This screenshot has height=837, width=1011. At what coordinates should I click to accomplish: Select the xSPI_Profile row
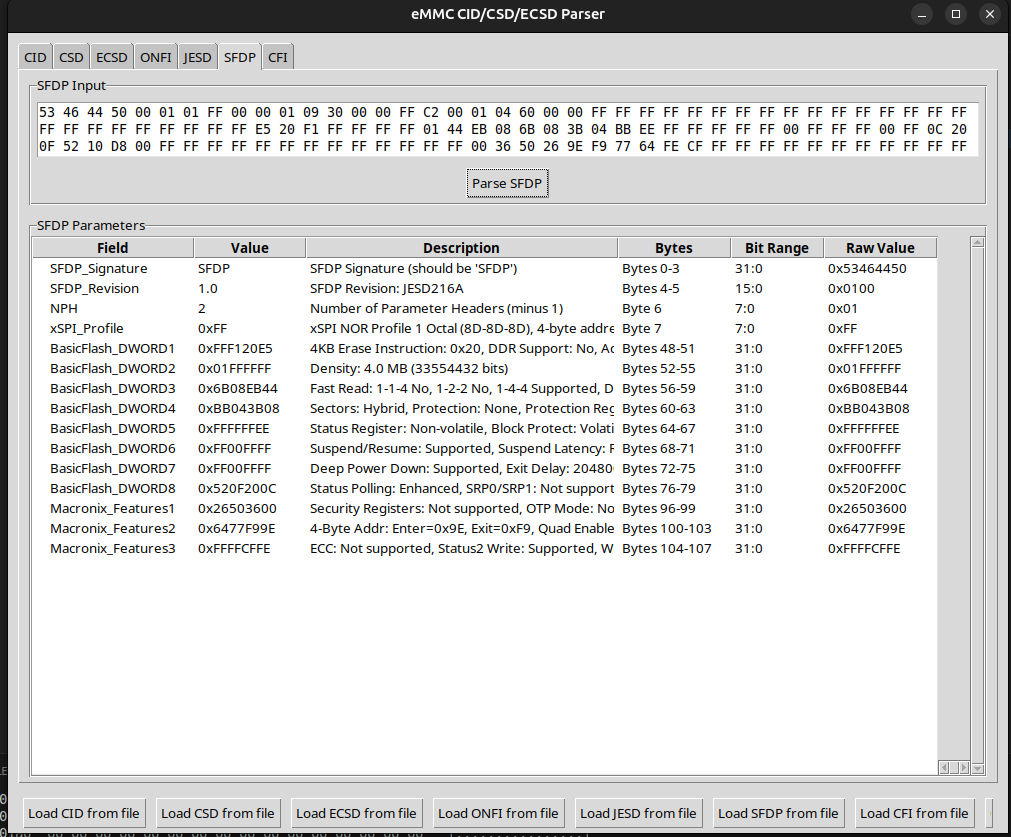[484, 328]
